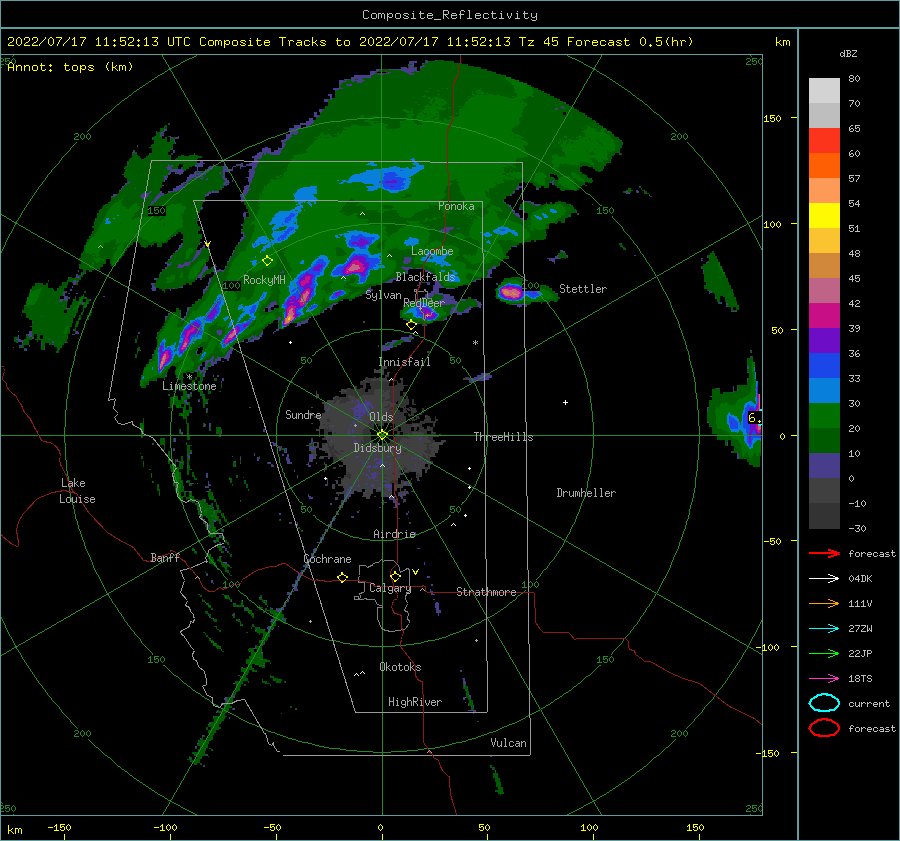This screenshot has width=900, height=841.
Task: Click the Cochrane town label
Action: pos(327,559)
